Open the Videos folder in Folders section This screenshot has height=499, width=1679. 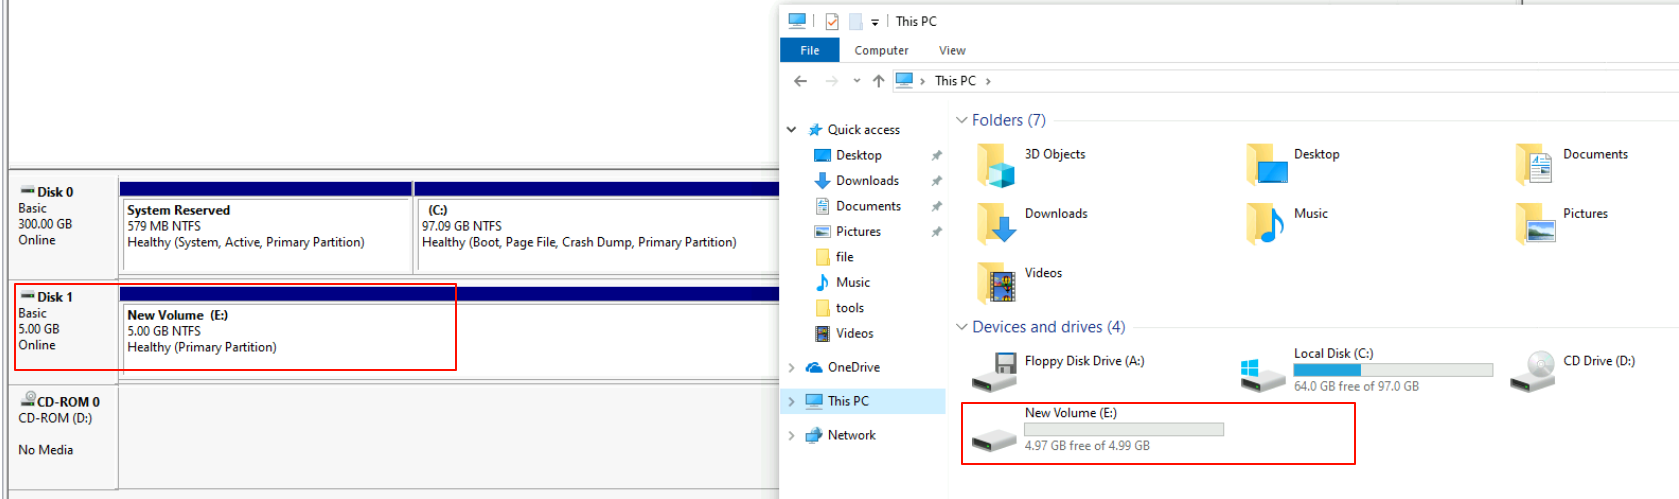[x=996, y=283]
